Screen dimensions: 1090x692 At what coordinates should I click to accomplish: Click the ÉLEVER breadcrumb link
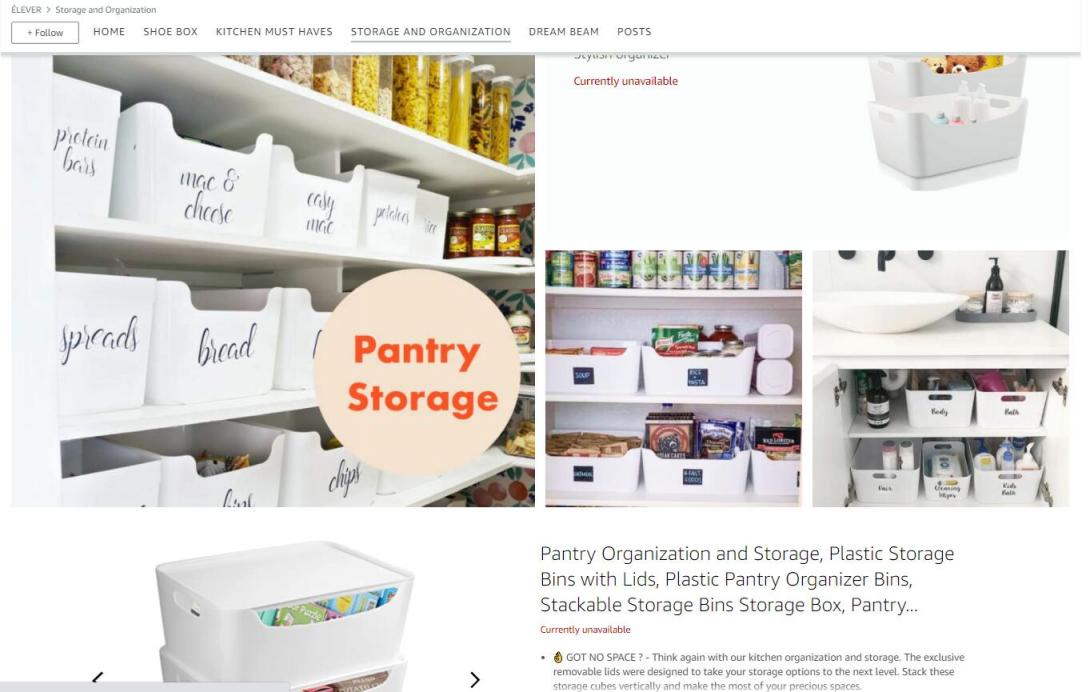pos(26,10)
